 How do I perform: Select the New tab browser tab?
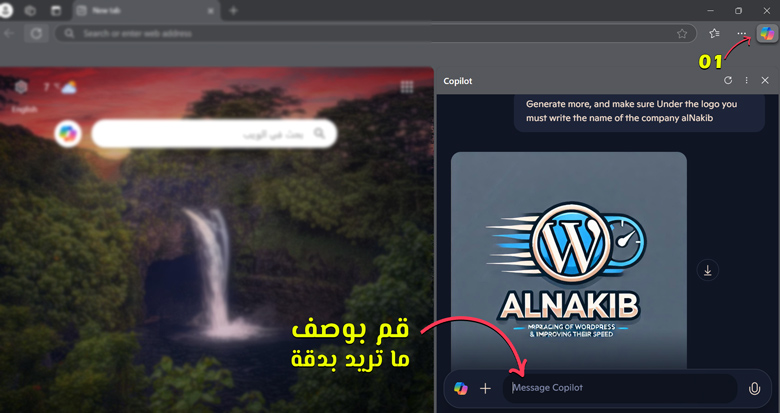(x=146, y=10)
